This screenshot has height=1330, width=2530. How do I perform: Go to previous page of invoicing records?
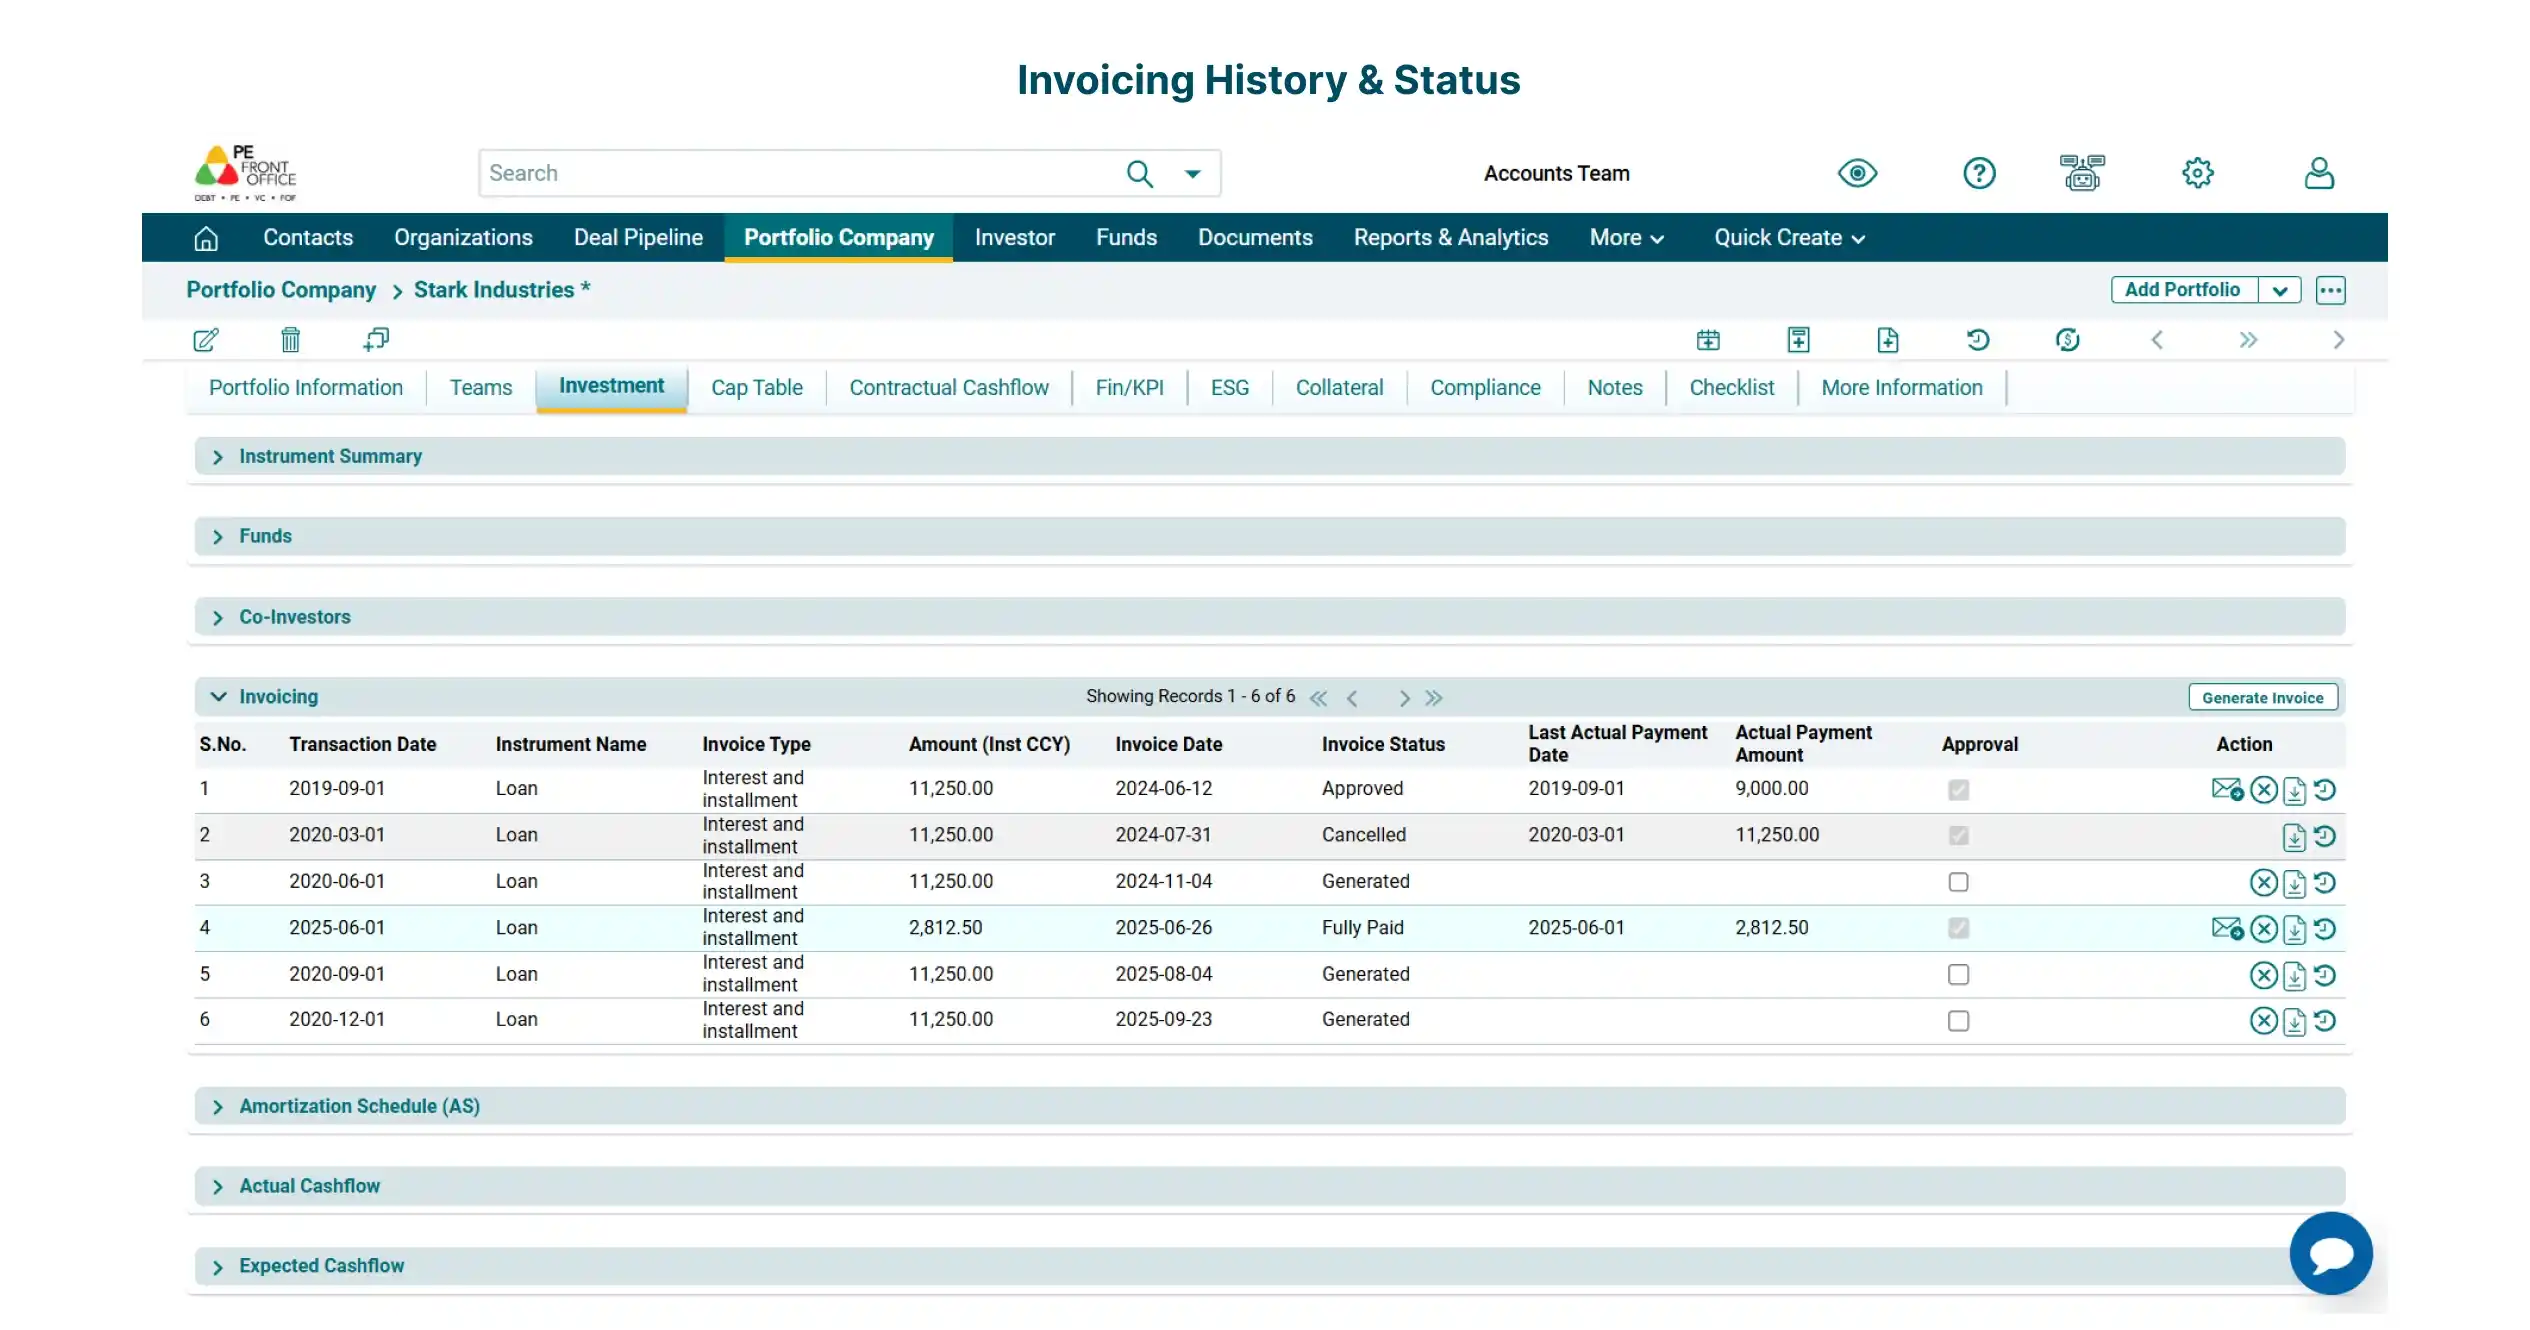click(x=1351, y=698)
